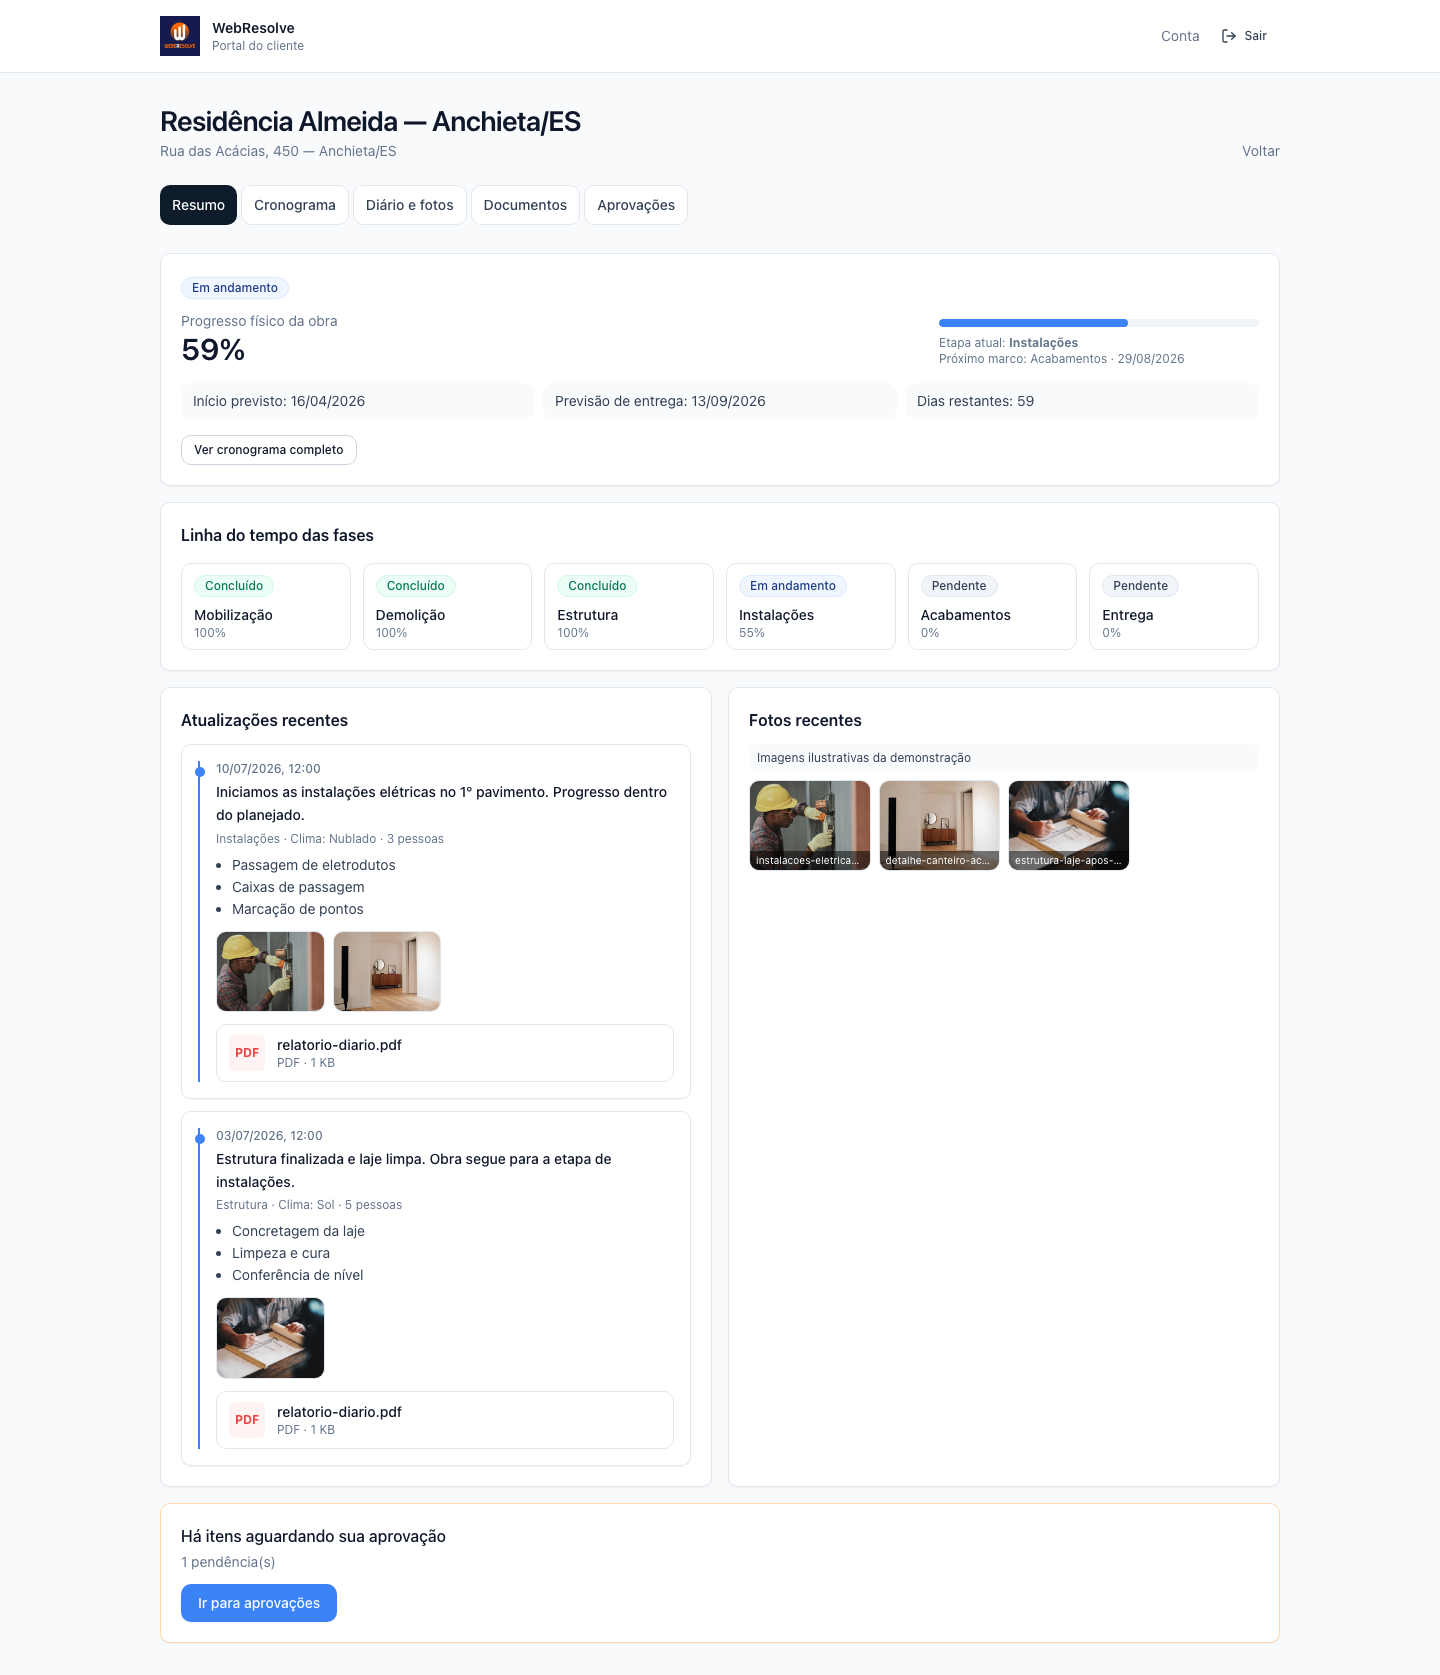Switch to the Cronograma tab

[x=295, y=205]
